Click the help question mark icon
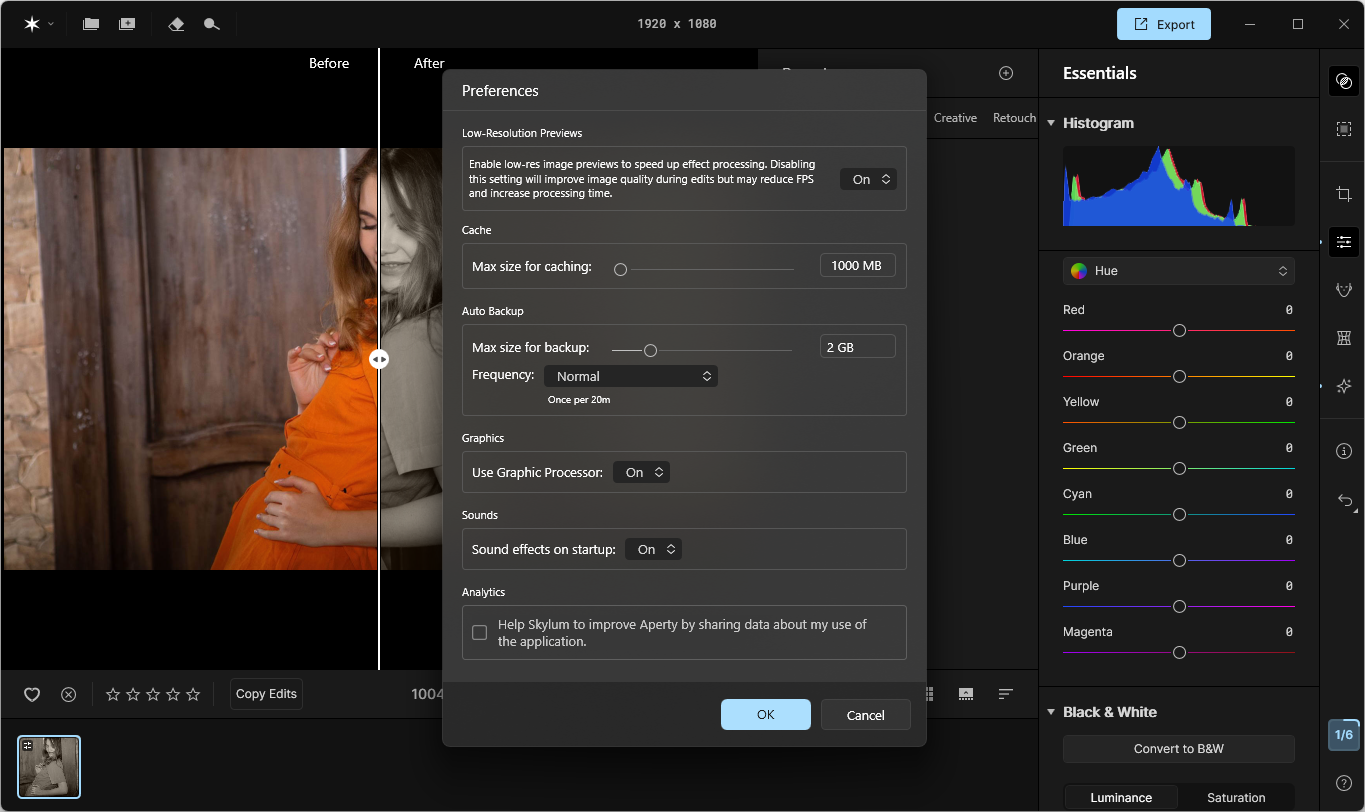The width and height of the screenshot is (1365, 812). coord(1344,782)
